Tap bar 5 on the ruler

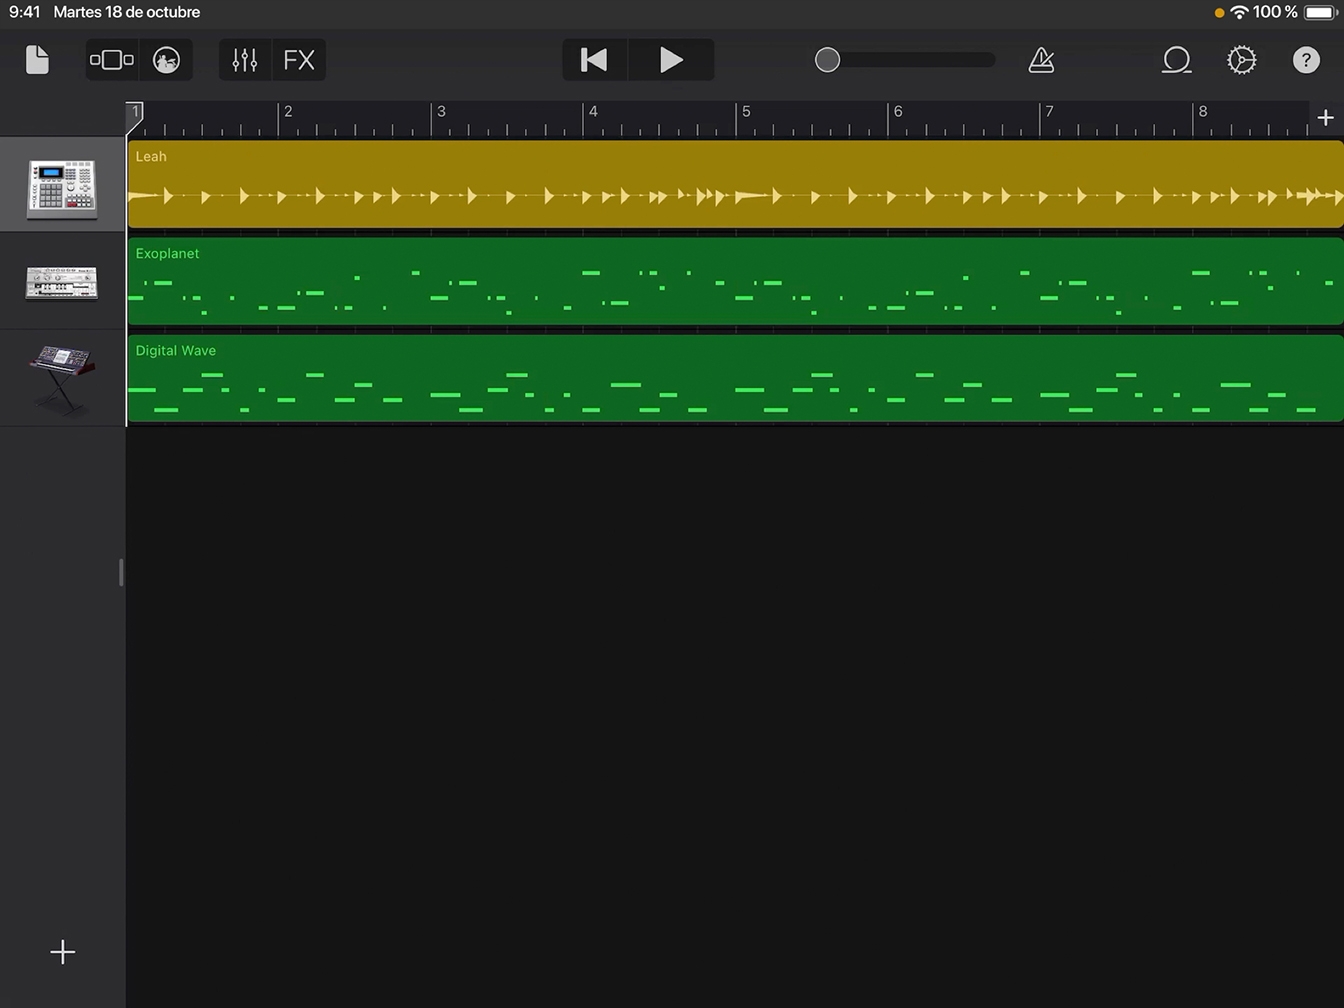[746, 118]
